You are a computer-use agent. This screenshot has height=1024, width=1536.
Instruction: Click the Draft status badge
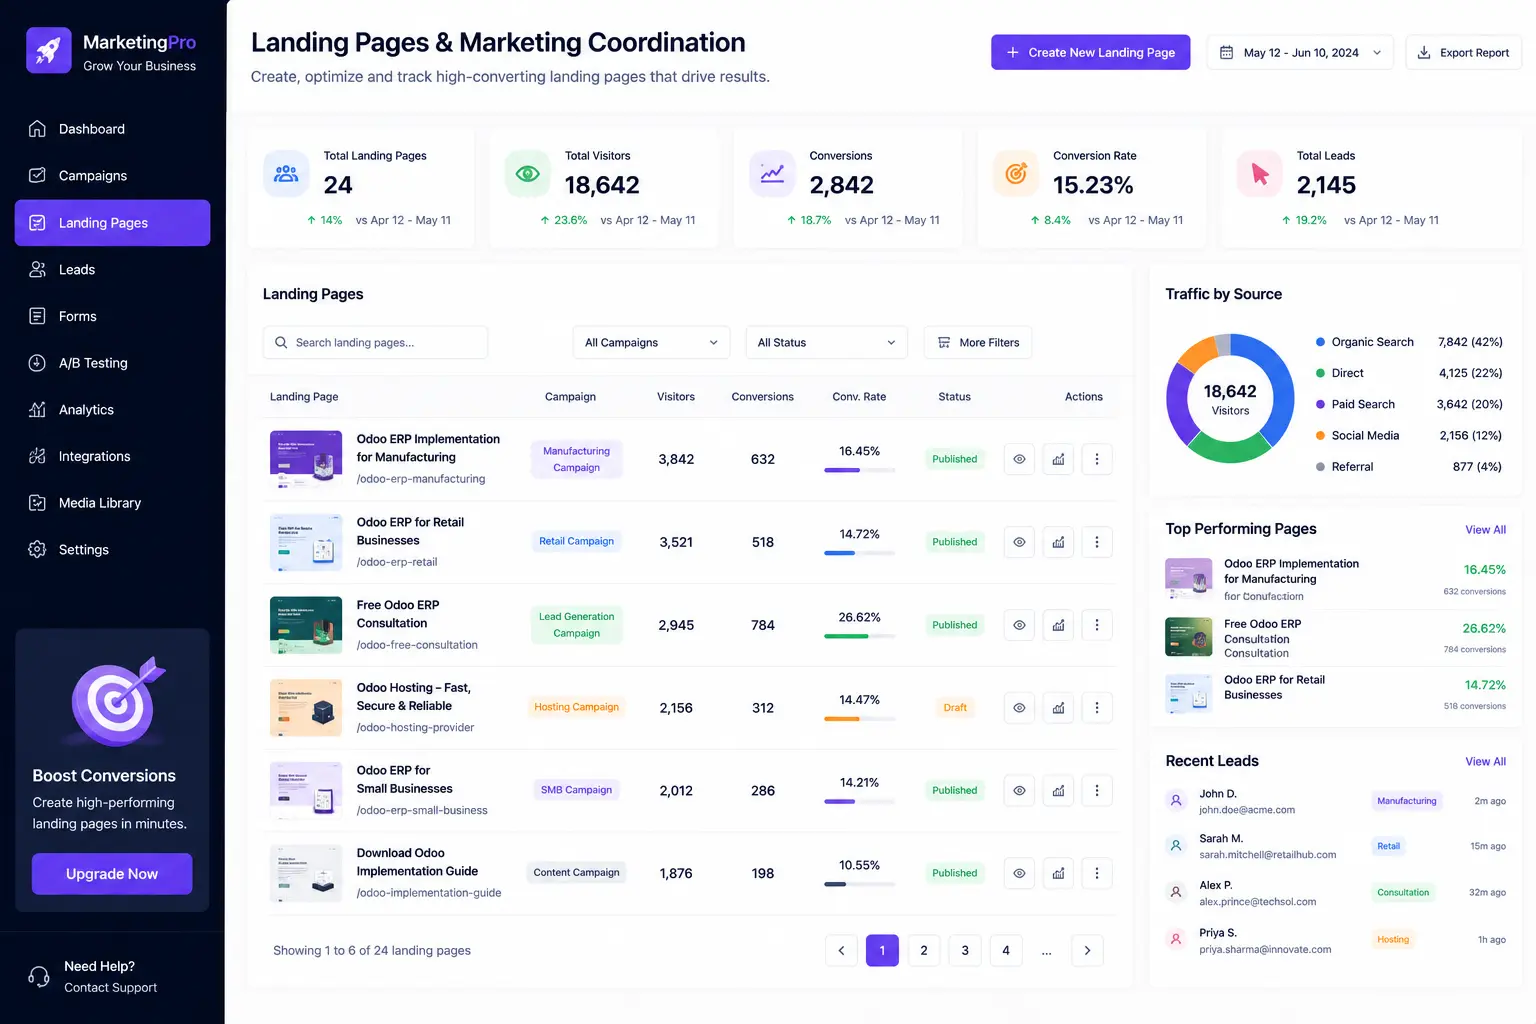[955, 708]
